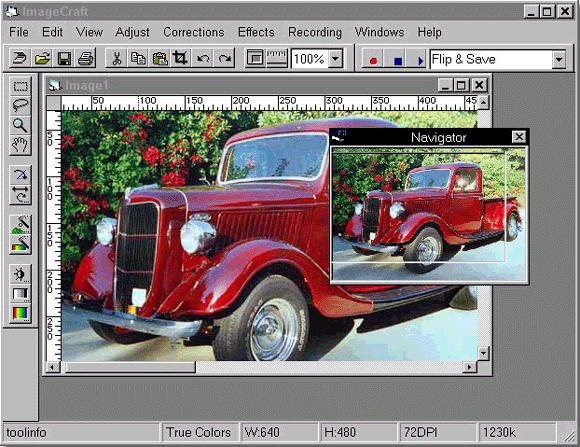
Task: Click the Paste clipboard icon
Action: click(160, 58)
